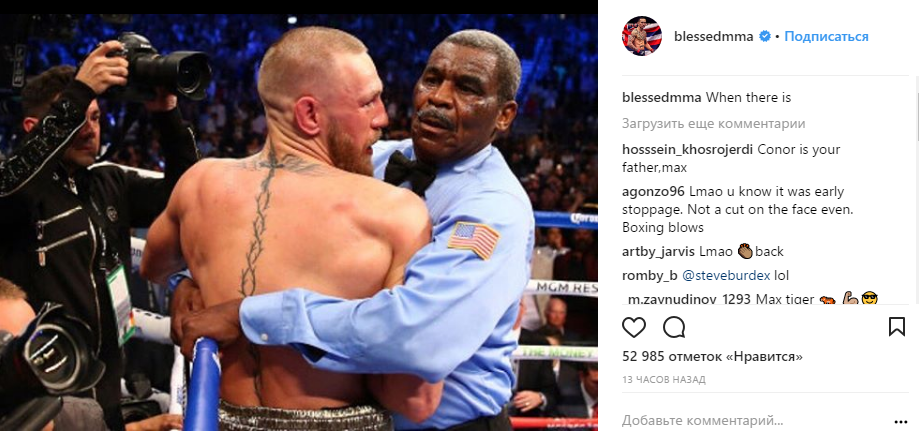Image resolution: width=919 pixels, height=431 pixels.
Task: Click the heart like icon
Action: (x=634, y=327)
